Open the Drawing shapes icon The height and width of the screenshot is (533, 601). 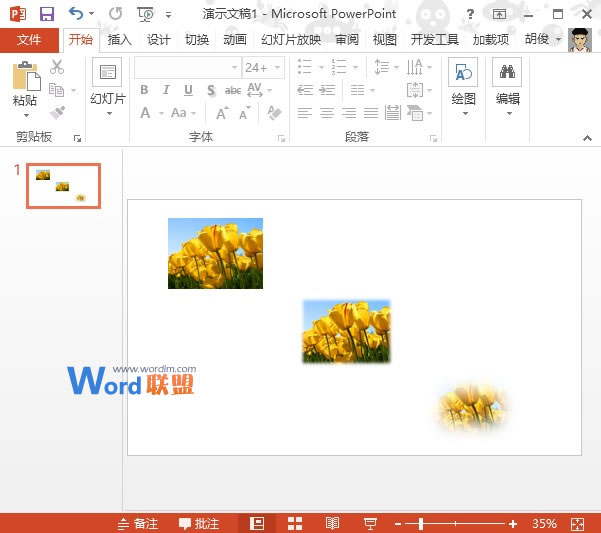coord(463,72)
